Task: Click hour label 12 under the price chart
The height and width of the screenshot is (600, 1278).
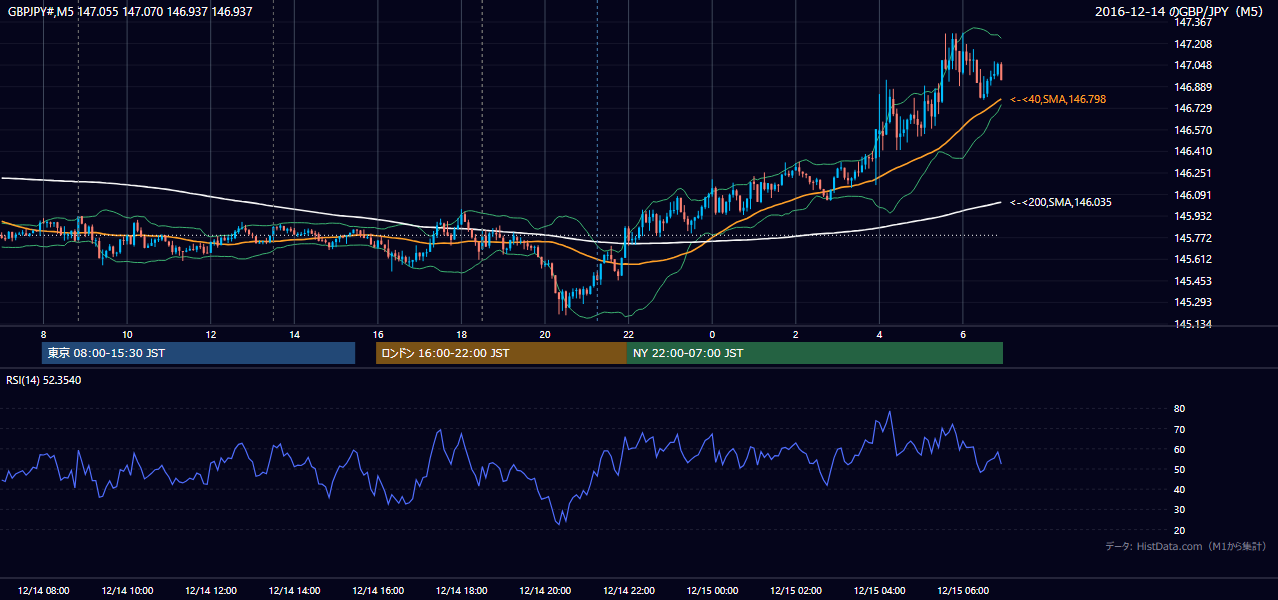Action: pos(211,334)
